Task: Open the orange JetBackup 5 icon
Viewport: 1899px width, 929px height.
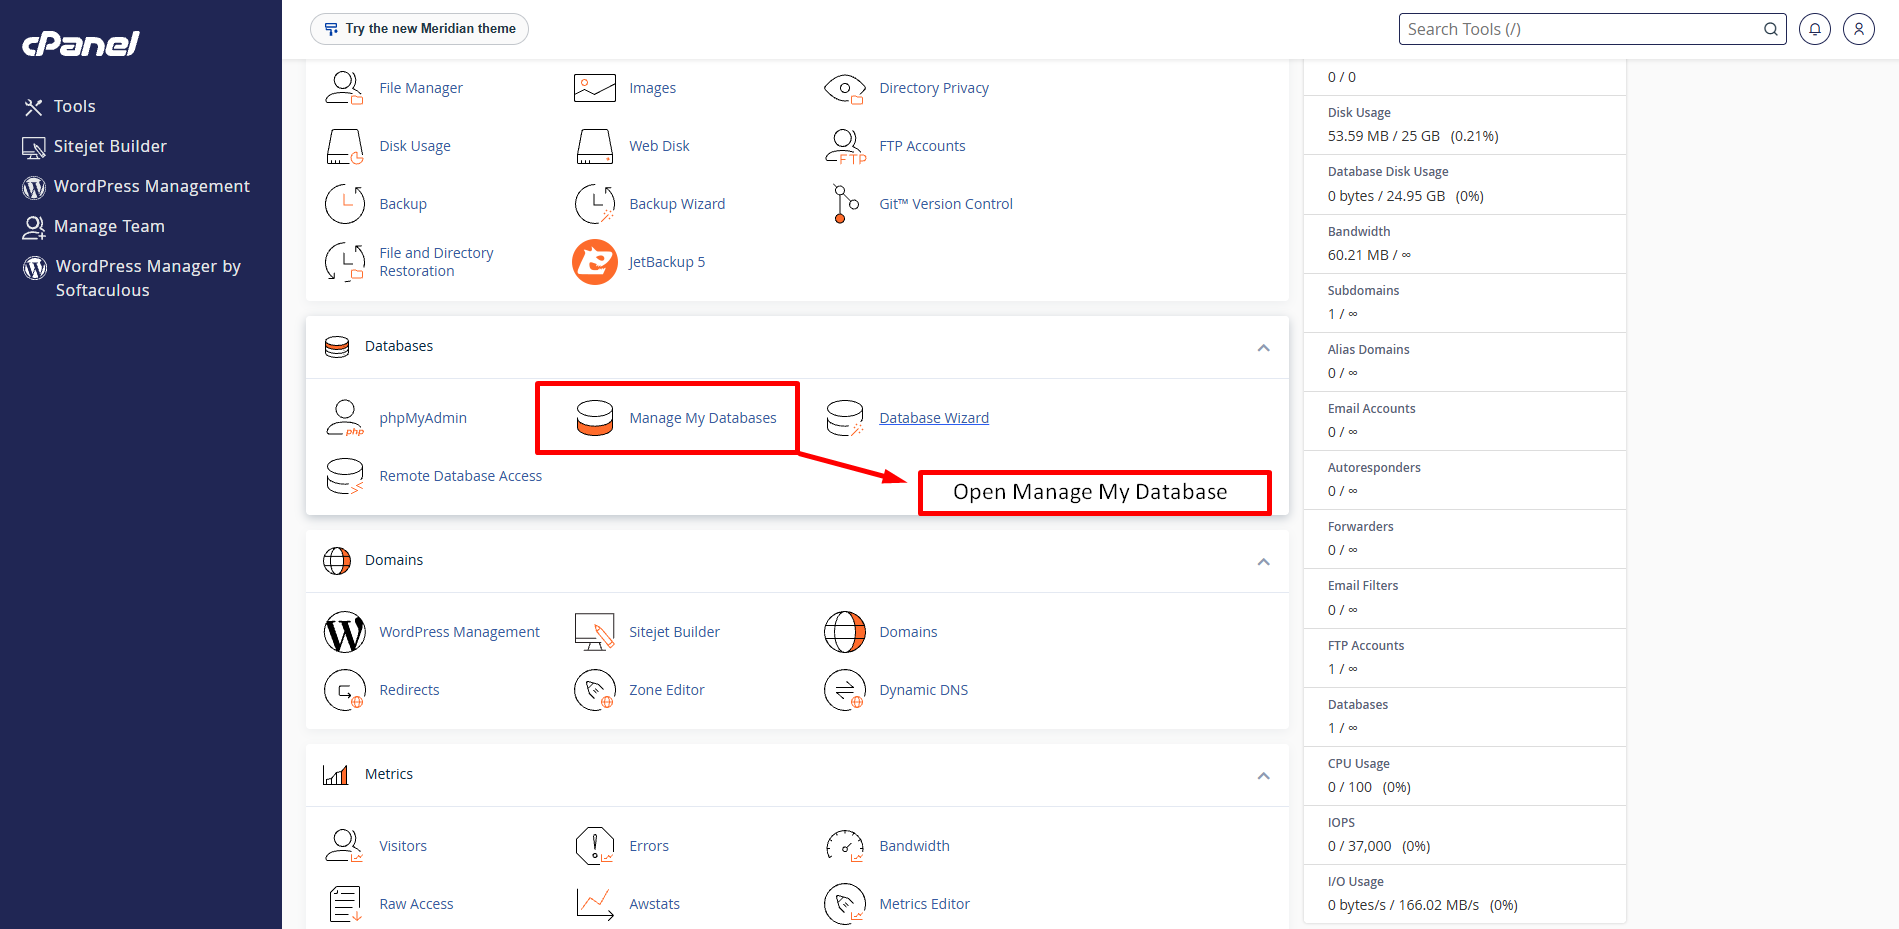Action: (594, 262)
